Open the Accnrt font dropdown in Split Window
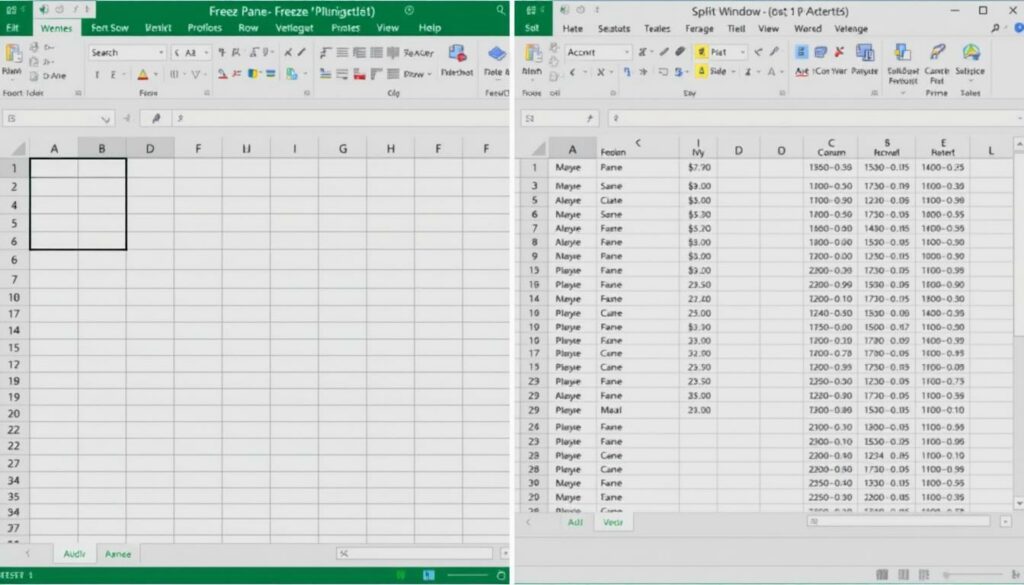Image resolution: width=1024 pixels, height=585 pixels. 626,52
